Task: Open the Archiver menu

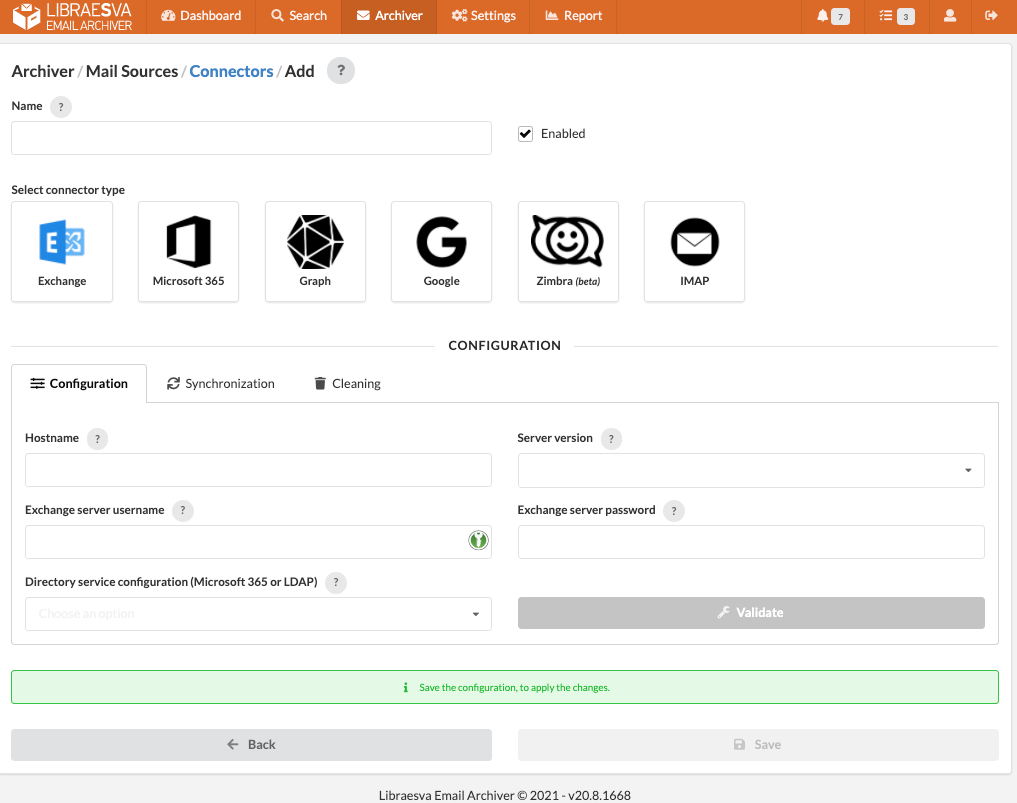Action: pos(389,16)
